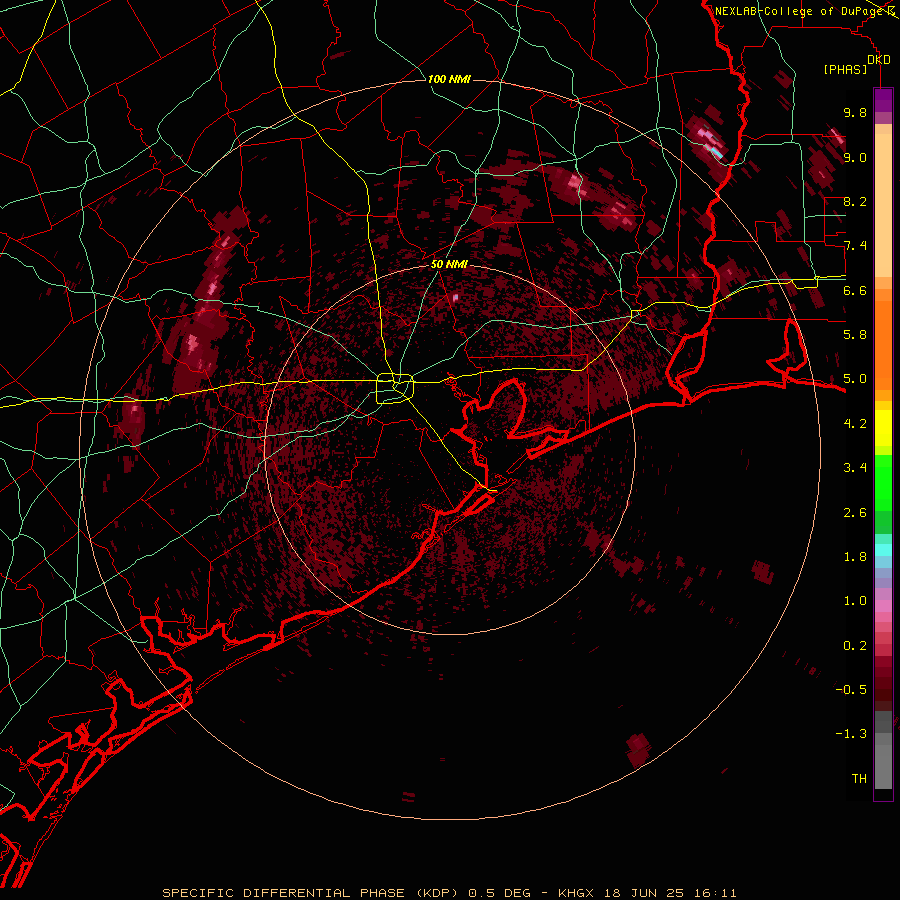Viewport: 900px width, 900px height.
Task: Click the 1.8 value on the color scale
Action: (855, 557)
